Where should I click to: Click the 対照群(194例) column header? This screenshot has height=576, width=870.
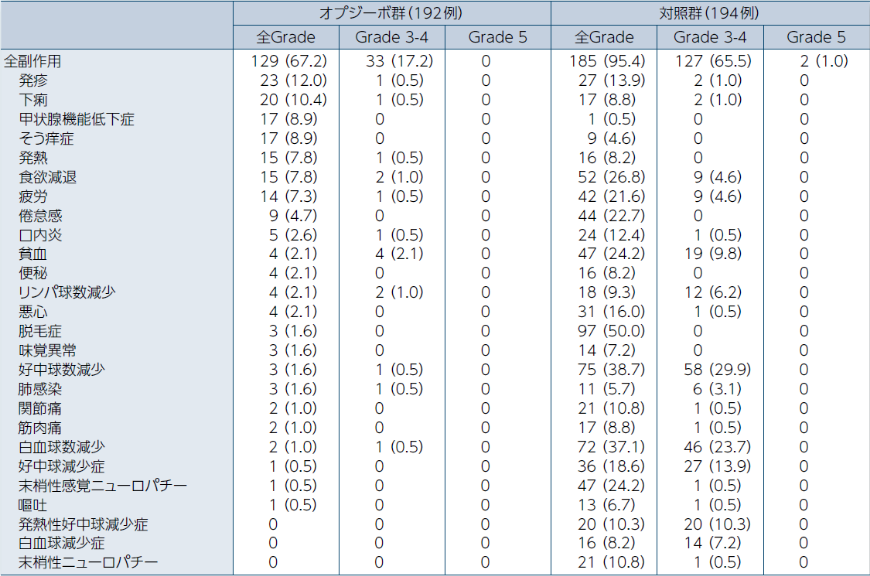[x=709, y=13]
